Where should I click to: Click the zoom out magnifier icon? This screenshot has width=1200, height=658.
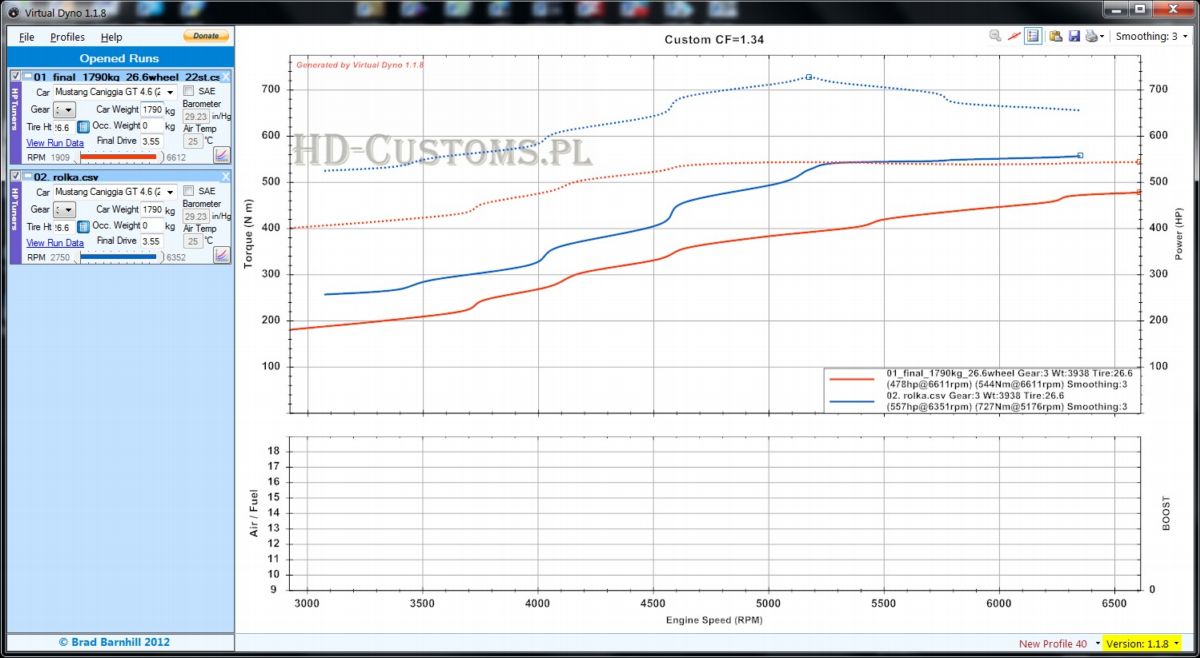tap(995, 36)
